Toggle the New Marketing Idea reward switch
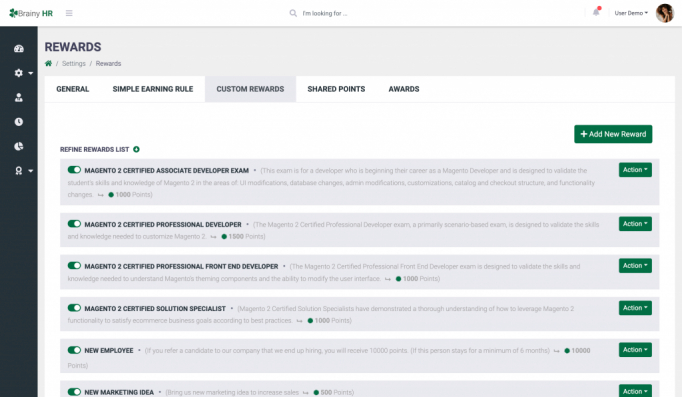Screen dimensions: 682x397 coord(74,391)
